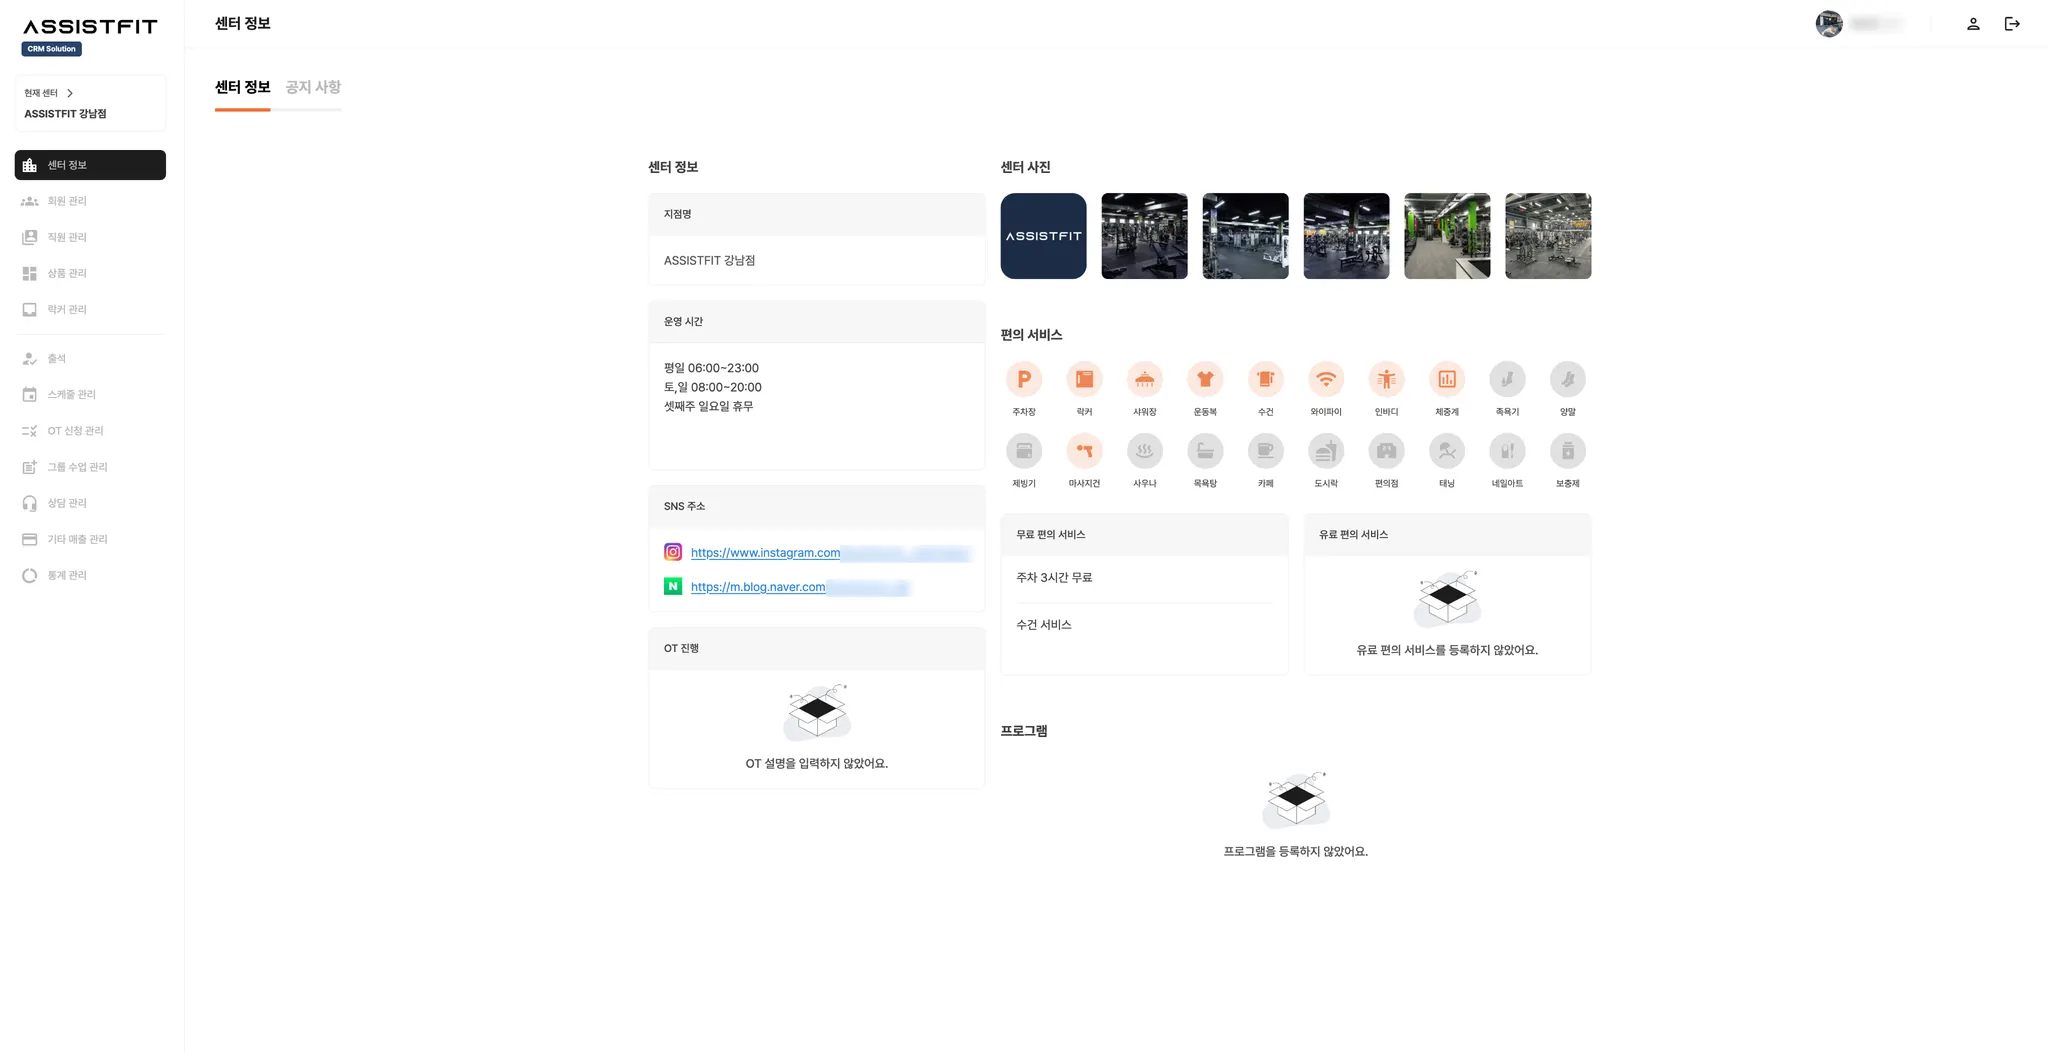This screenshot has height=1052, width=2048.
Task: Select the 락커 locker amenity icon
Action: pyautogui.click(x=1084, y=379)
